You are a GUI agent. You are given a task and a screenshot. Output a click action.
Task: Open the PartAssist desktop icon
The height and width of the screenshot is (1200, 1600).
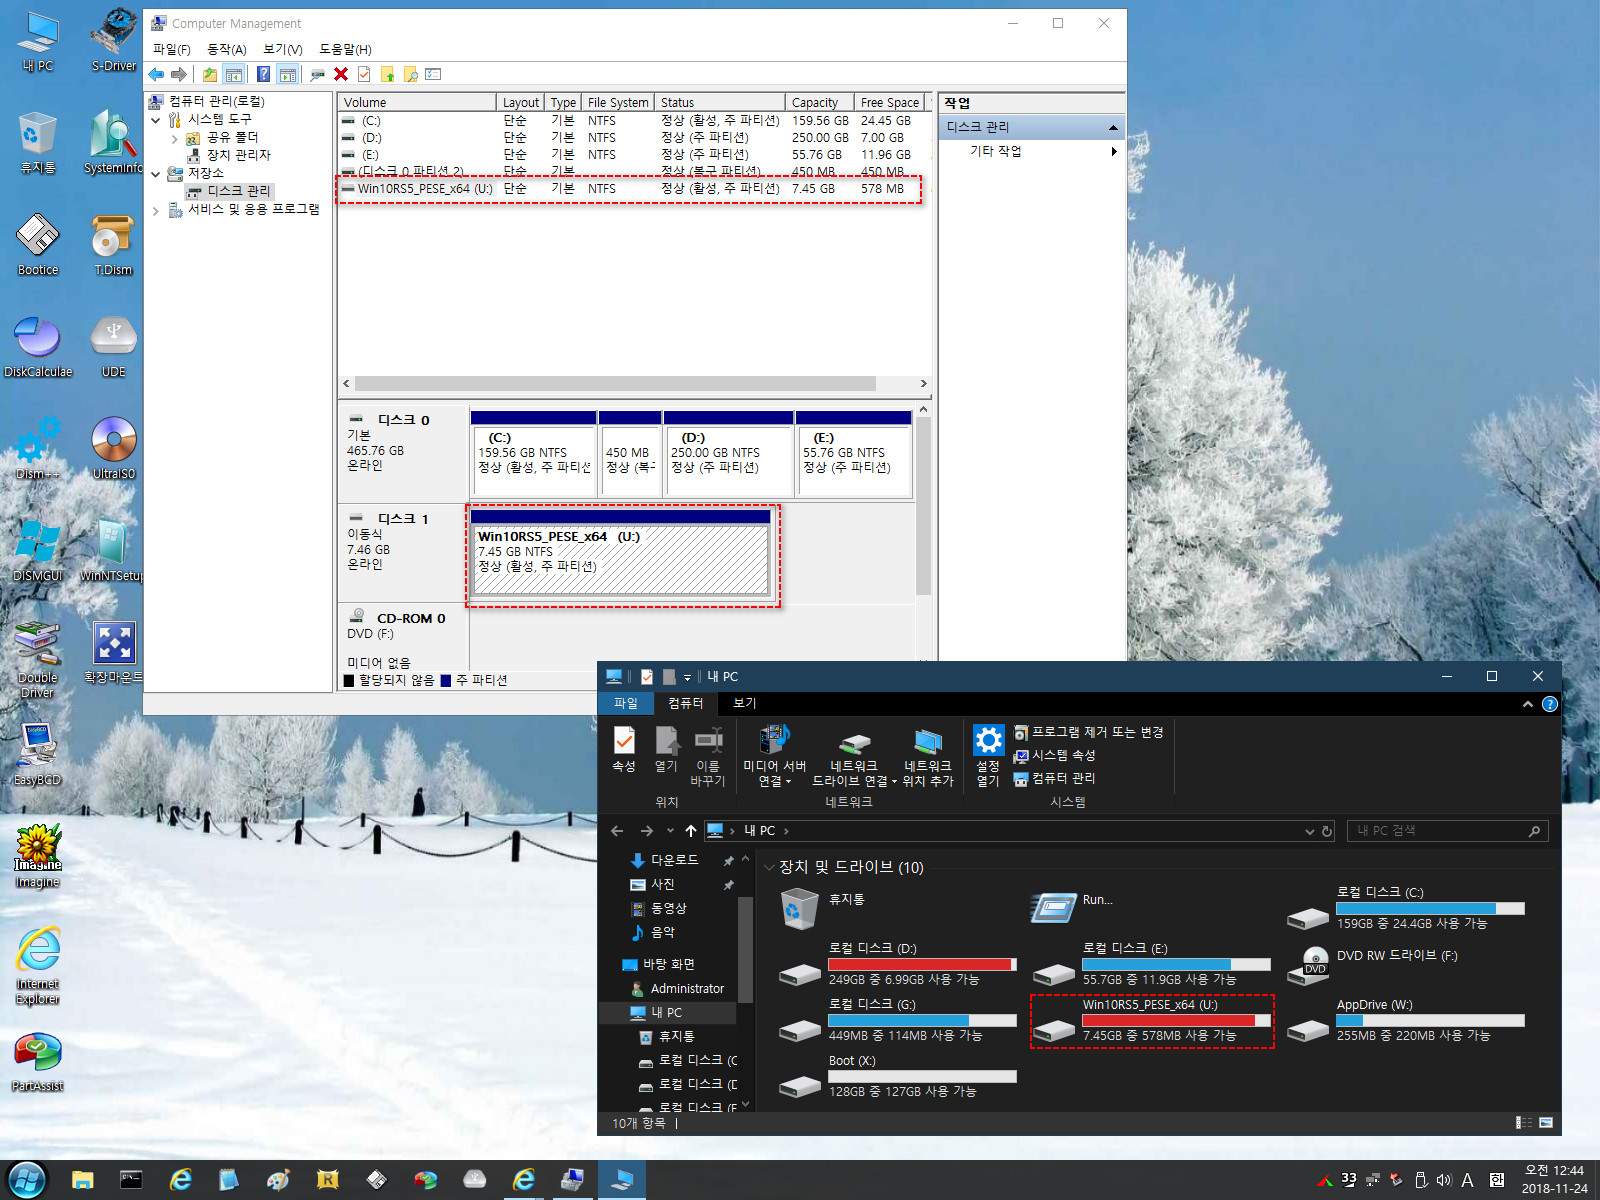pos(38,1062)
